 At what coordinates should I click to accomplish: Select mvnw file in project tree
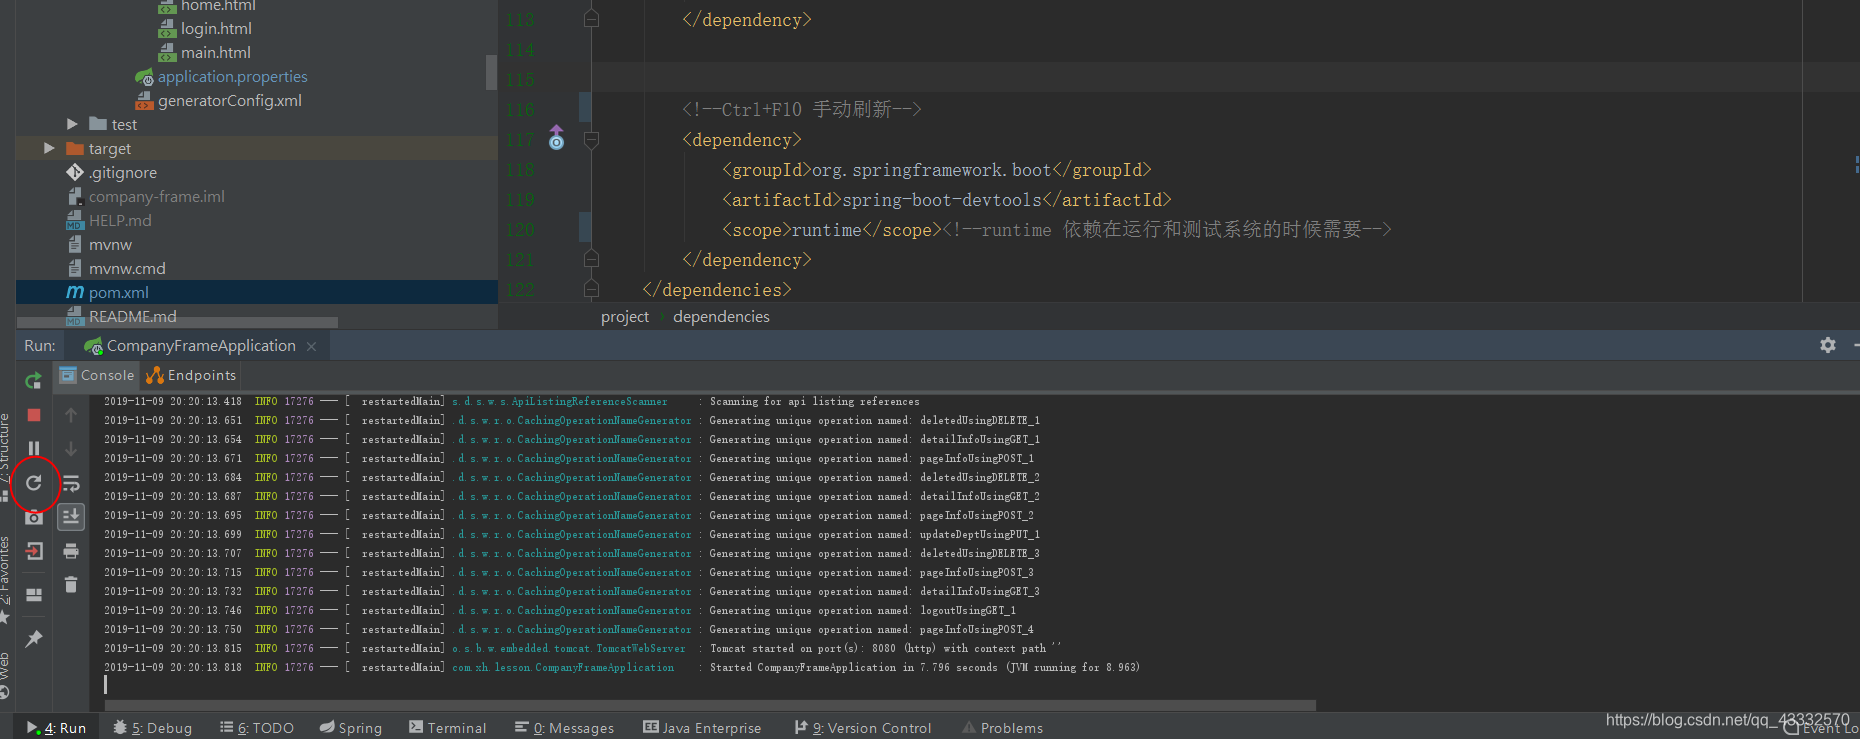tap(110, 244)
